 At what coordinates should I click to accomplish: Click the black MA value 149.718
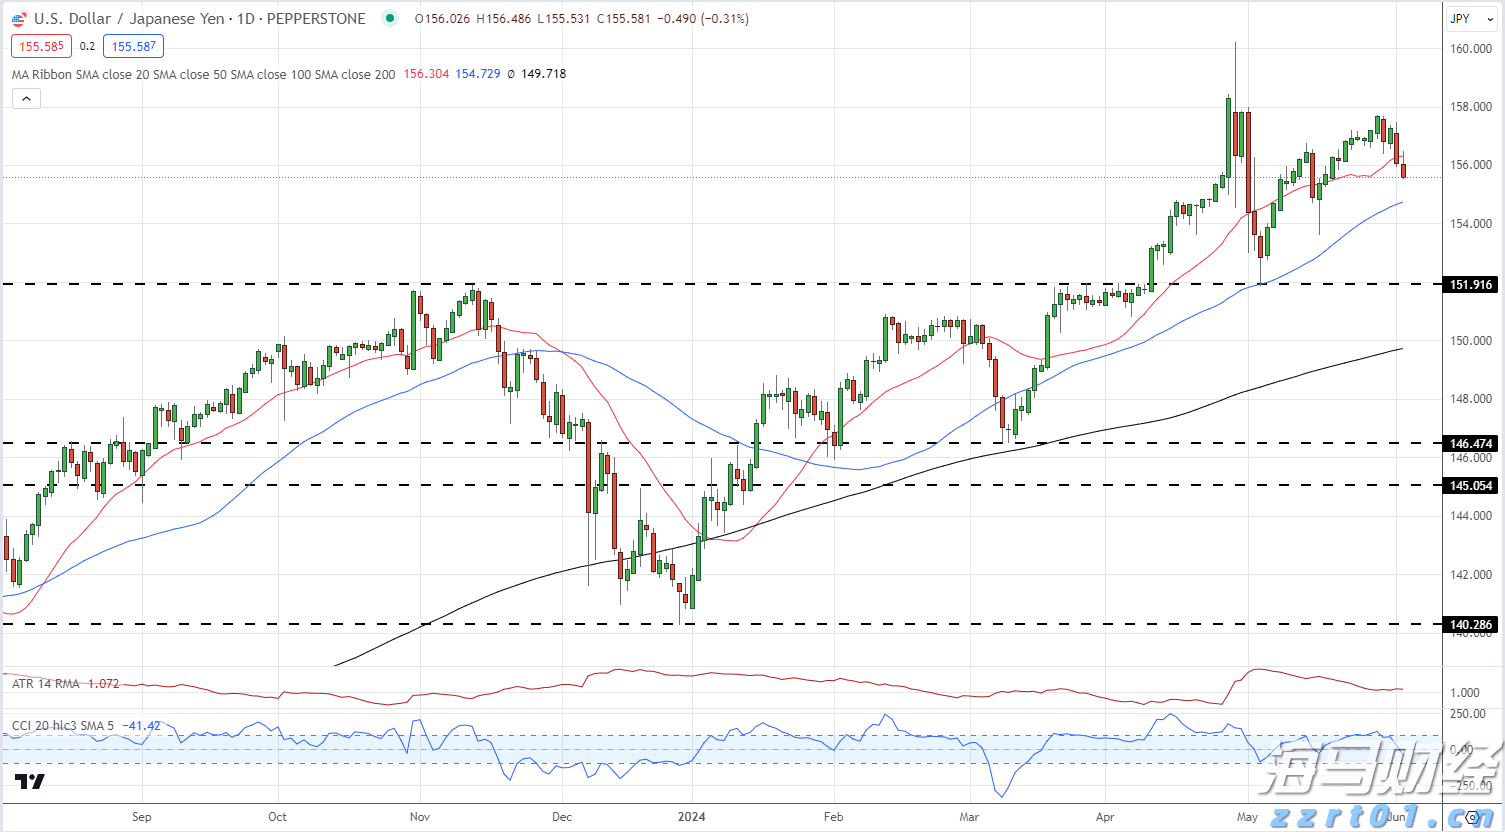click(x=543, y=74)
